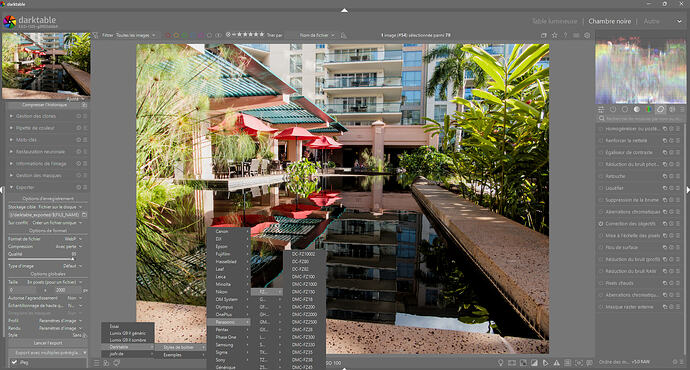Enable the Liquéfier module
This screenshot has height=370, width=690.
(601, 188)
